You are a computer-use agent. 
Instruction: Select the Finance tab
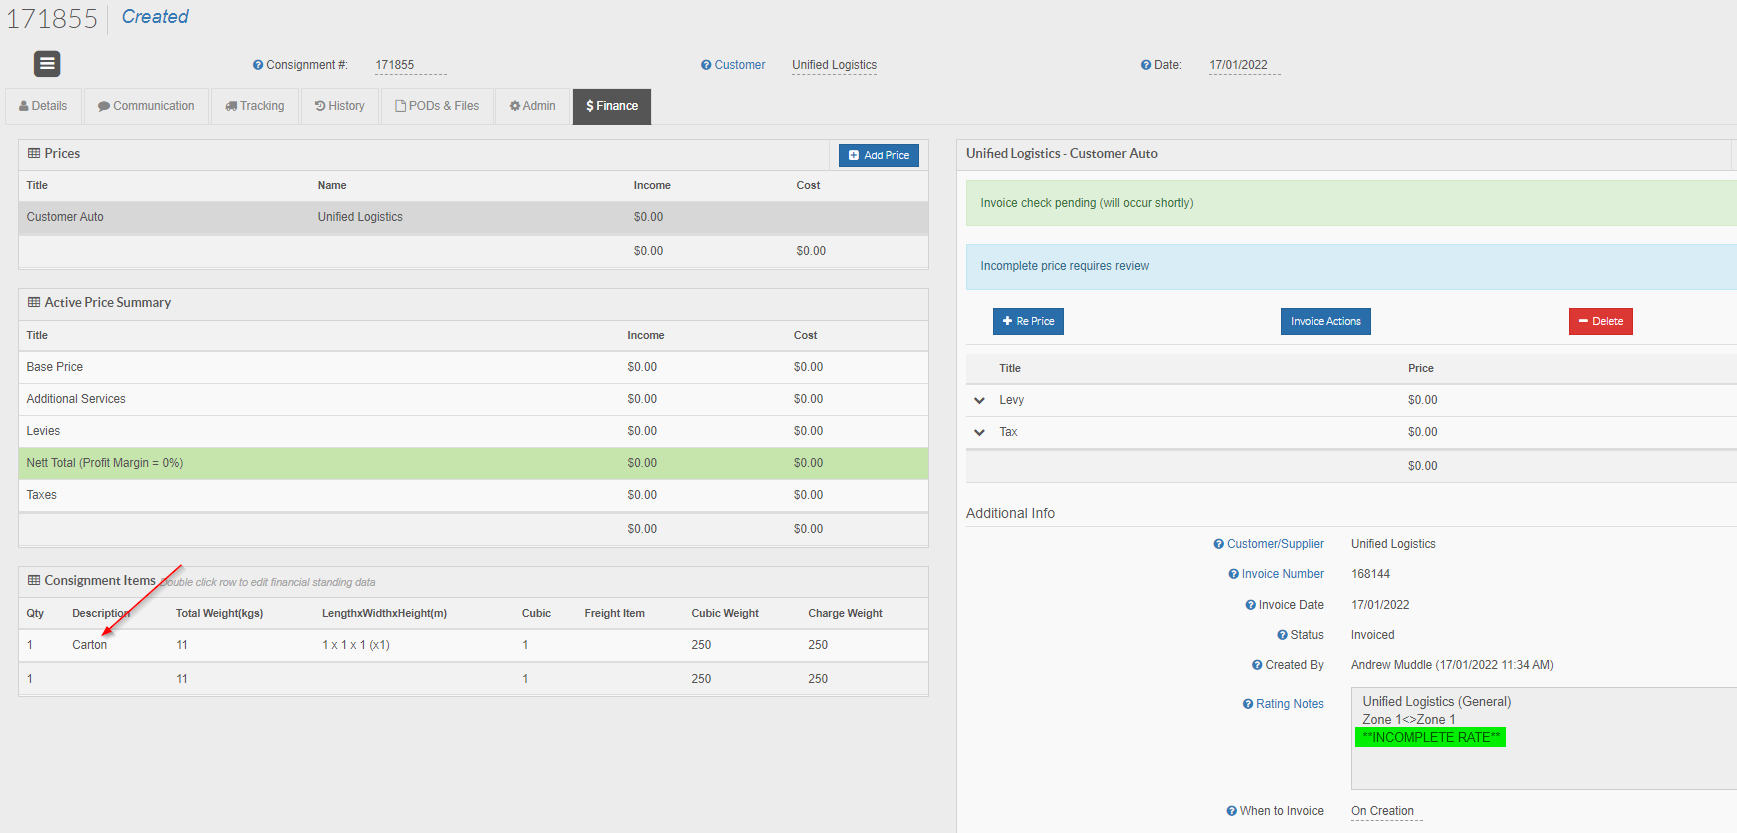612,106
